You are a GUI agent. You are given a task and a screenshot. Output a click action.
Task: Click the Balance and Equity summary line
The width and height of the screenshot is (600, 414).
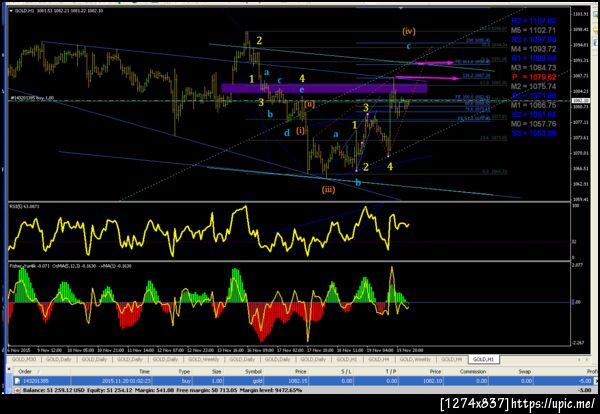tap(162, 390)
